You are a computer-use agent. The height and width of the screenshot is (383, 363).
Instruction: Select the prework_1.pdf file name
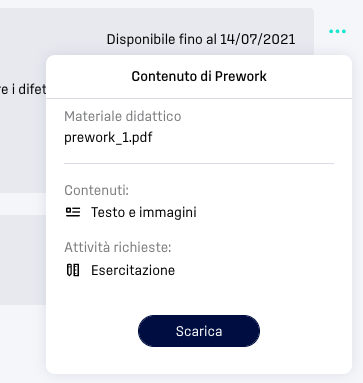coord(108,137)
